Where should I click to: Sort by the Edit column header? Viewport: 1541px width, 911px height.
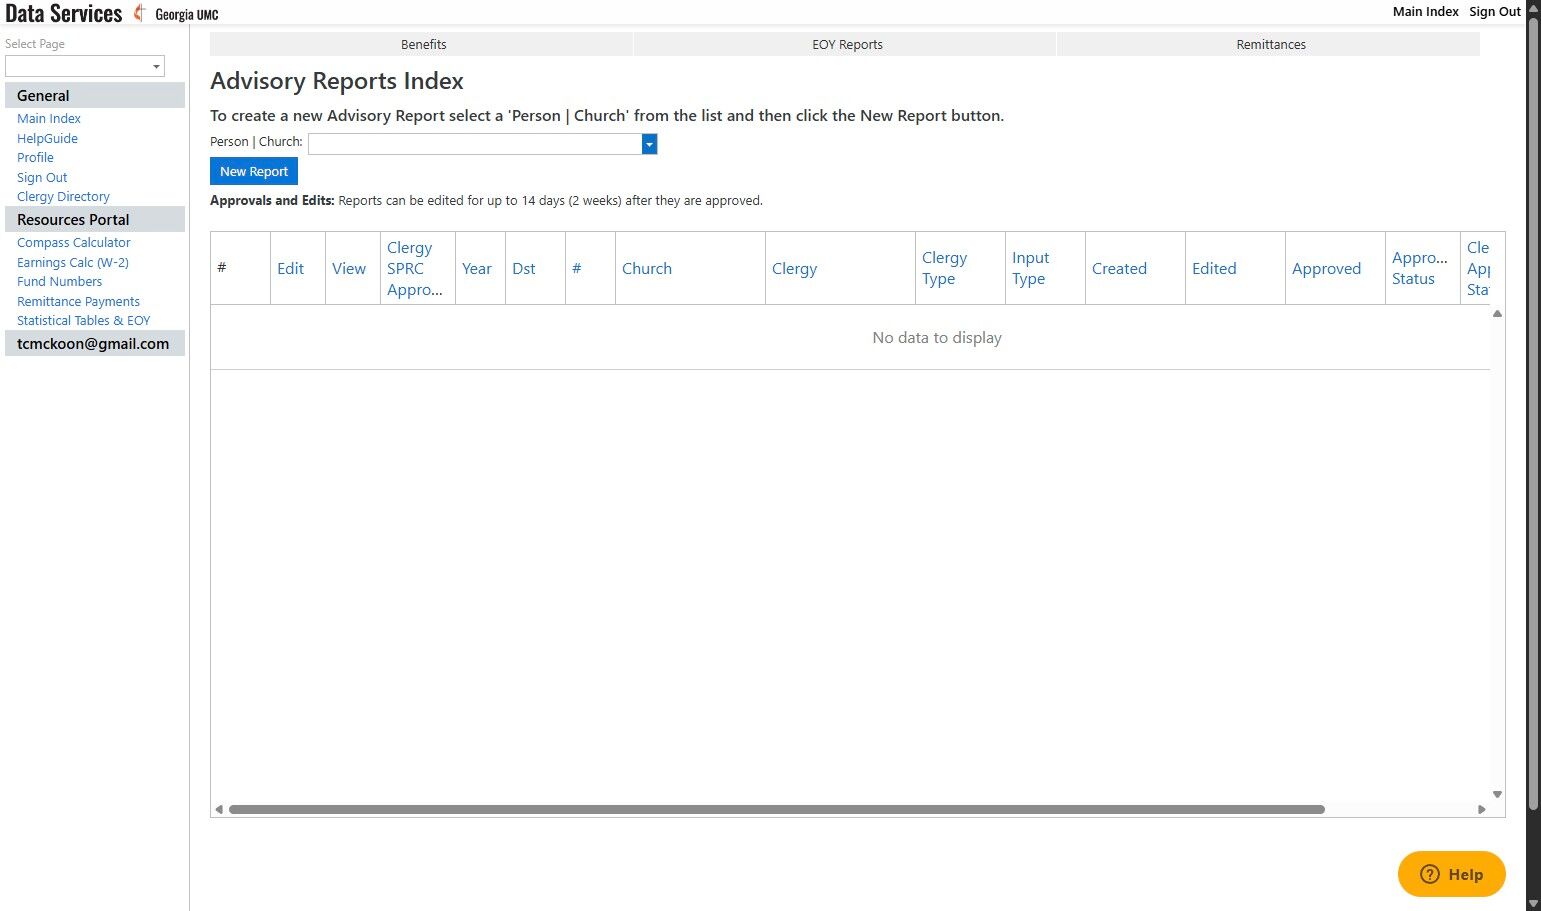click(290, 268)
